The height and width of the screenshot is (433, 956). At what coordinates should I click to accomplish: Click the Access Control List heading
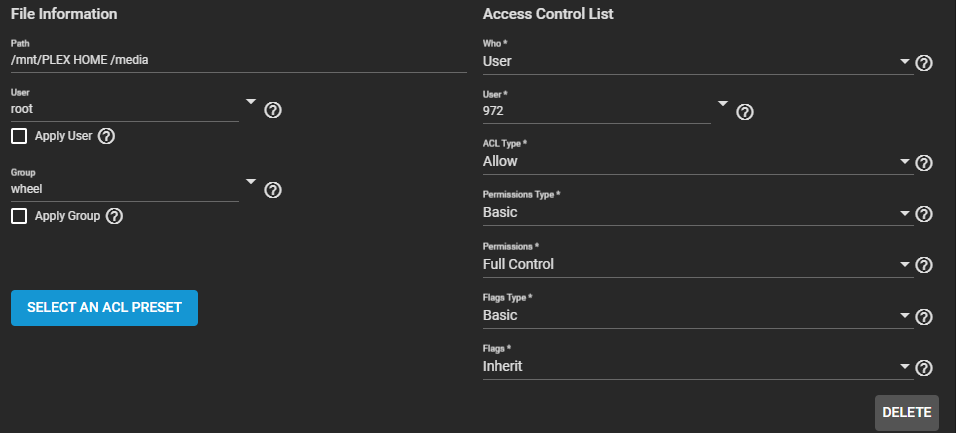548,14
